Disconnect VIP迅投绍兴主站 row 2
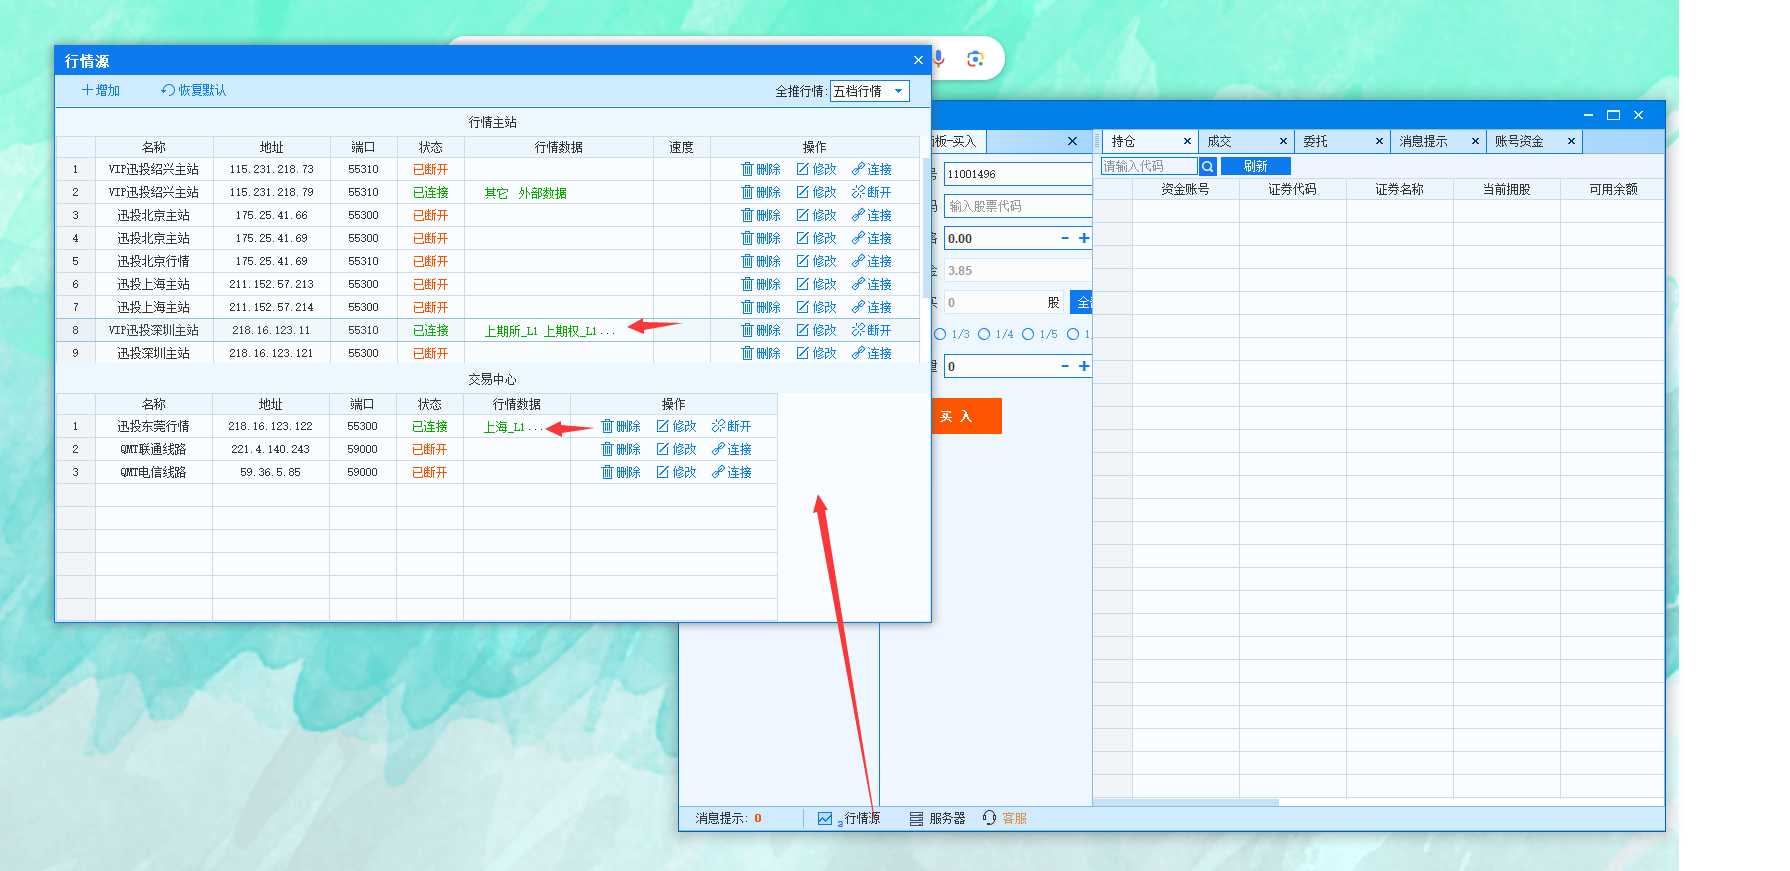1790x871 pixels. [x=872, y=192]
